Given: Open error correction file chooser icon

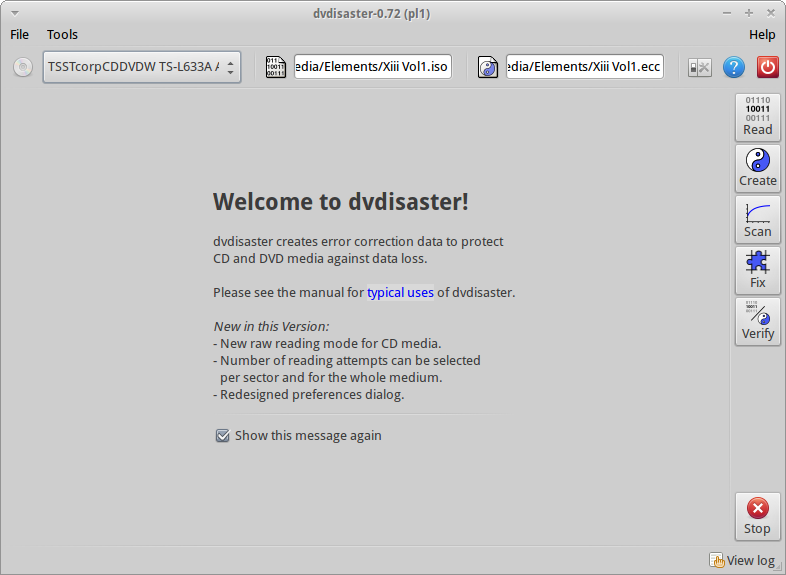Looking at the screenshot, I should point(488,67).
